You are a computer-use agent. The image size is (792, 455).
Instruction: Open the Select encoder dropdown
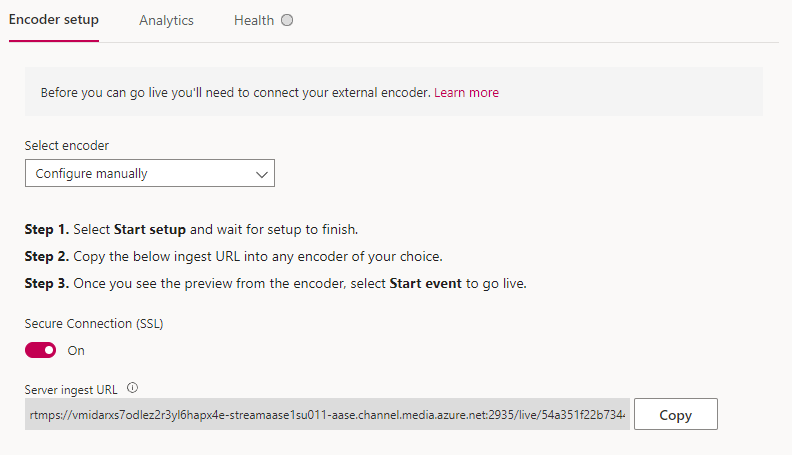[150, 173]
